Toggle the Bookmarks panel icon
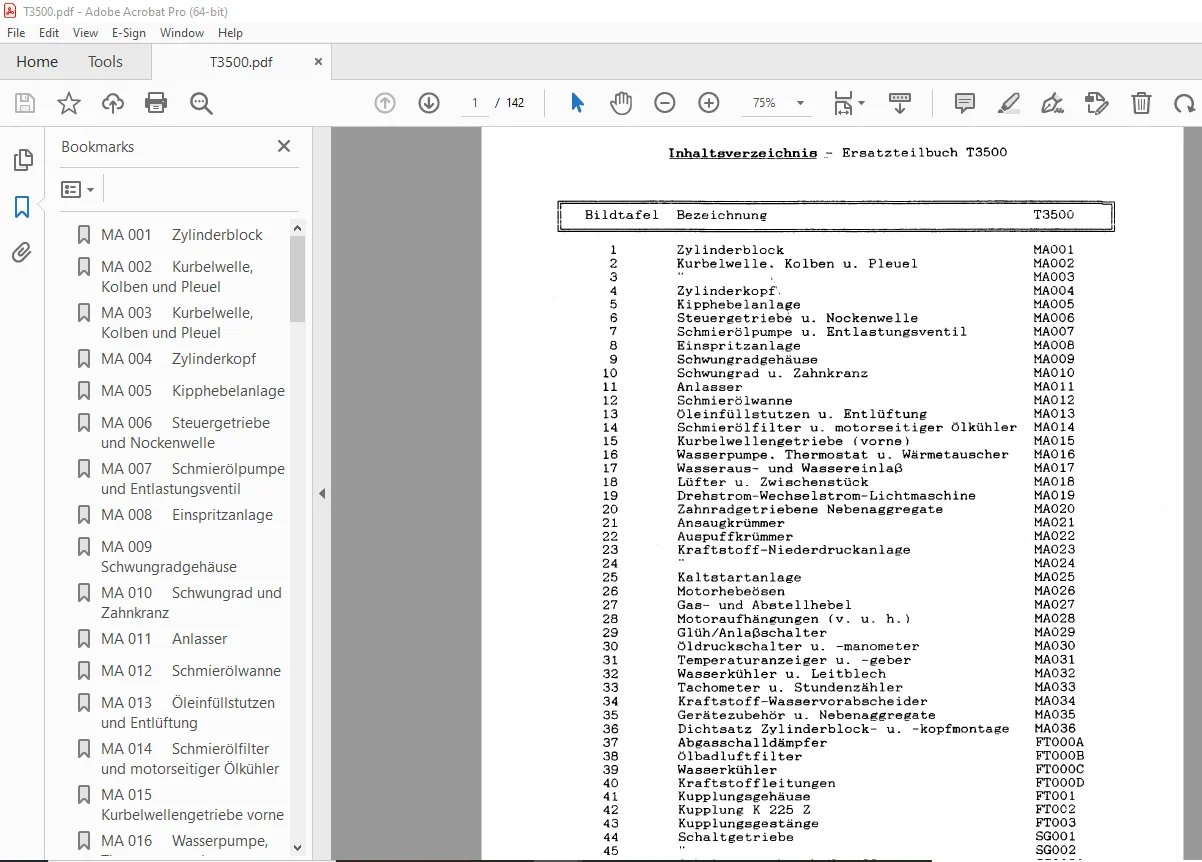This screenshot has height=862, width=1202. (22, 207)
